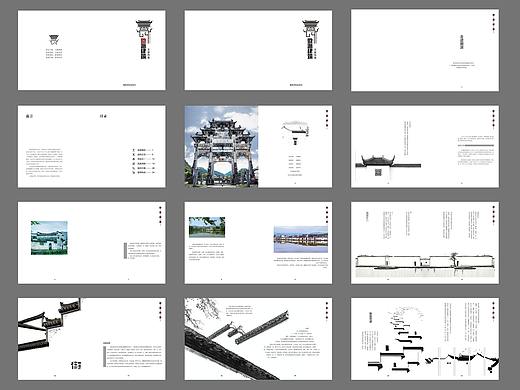Image resolution: width=520 pixels, height=390 pixels.
Task: Select the spread with single teal-toned house photo
Action: (x=92, y=243)
